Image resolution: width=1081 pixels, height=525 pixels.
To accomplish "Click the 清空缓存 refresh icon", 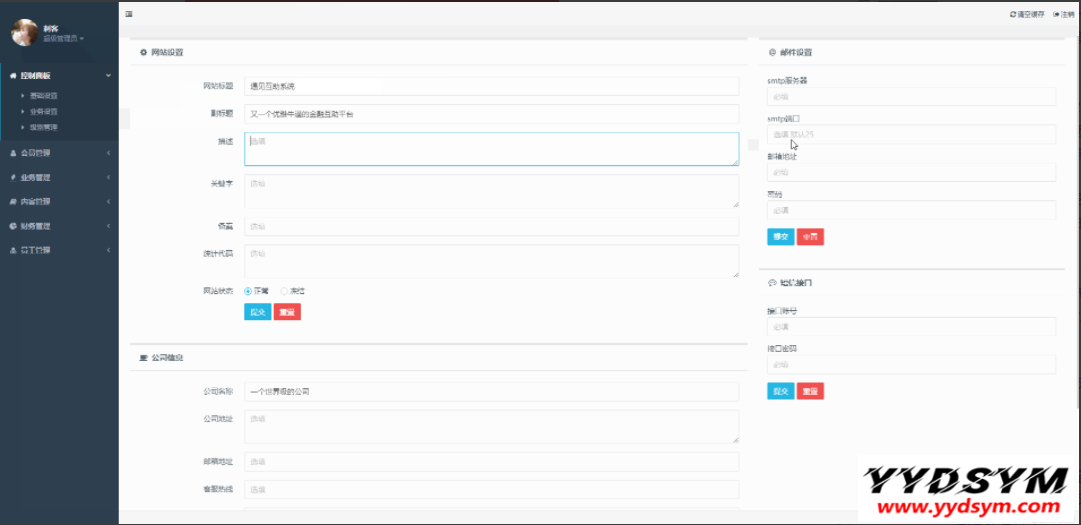I will 1013,14.
